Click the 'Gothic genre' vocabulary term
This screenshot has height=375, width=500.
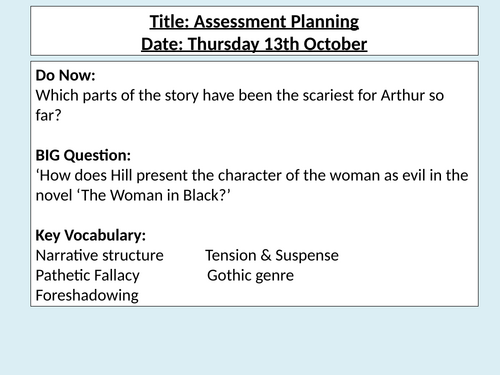tap(251, 276)
